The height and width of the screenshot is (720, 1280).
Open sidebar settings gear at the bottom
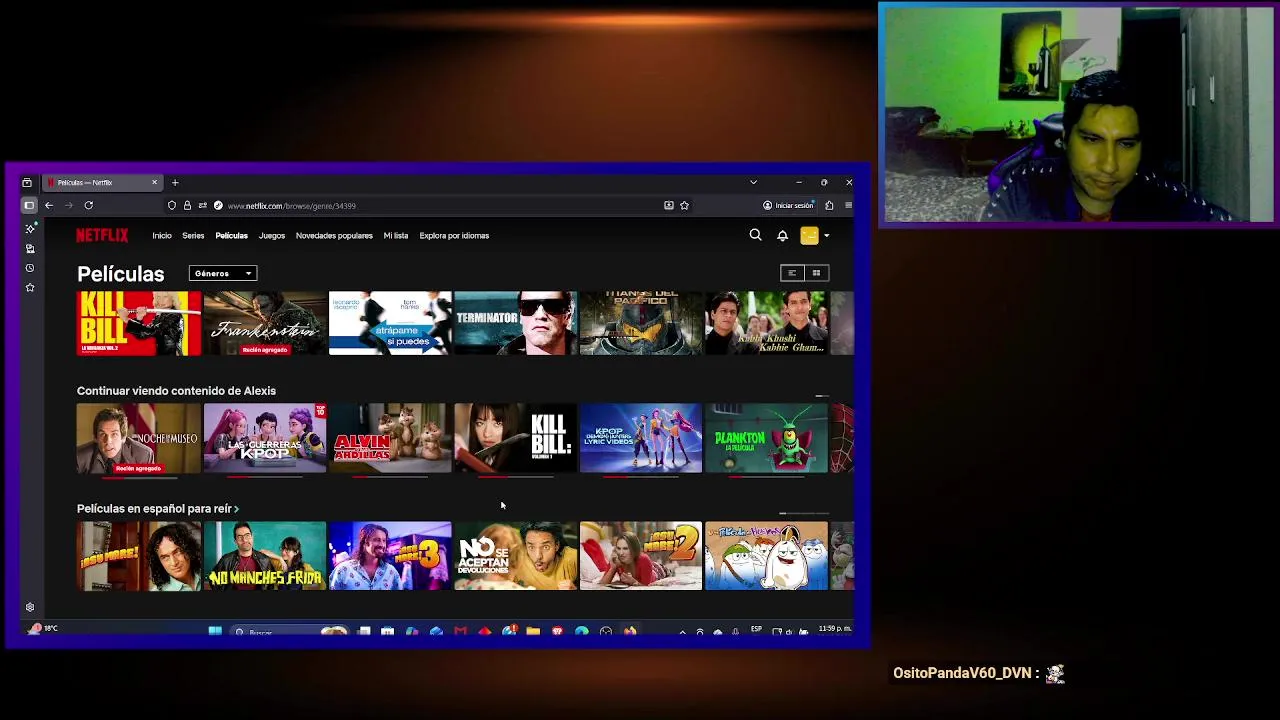point(30,607)
